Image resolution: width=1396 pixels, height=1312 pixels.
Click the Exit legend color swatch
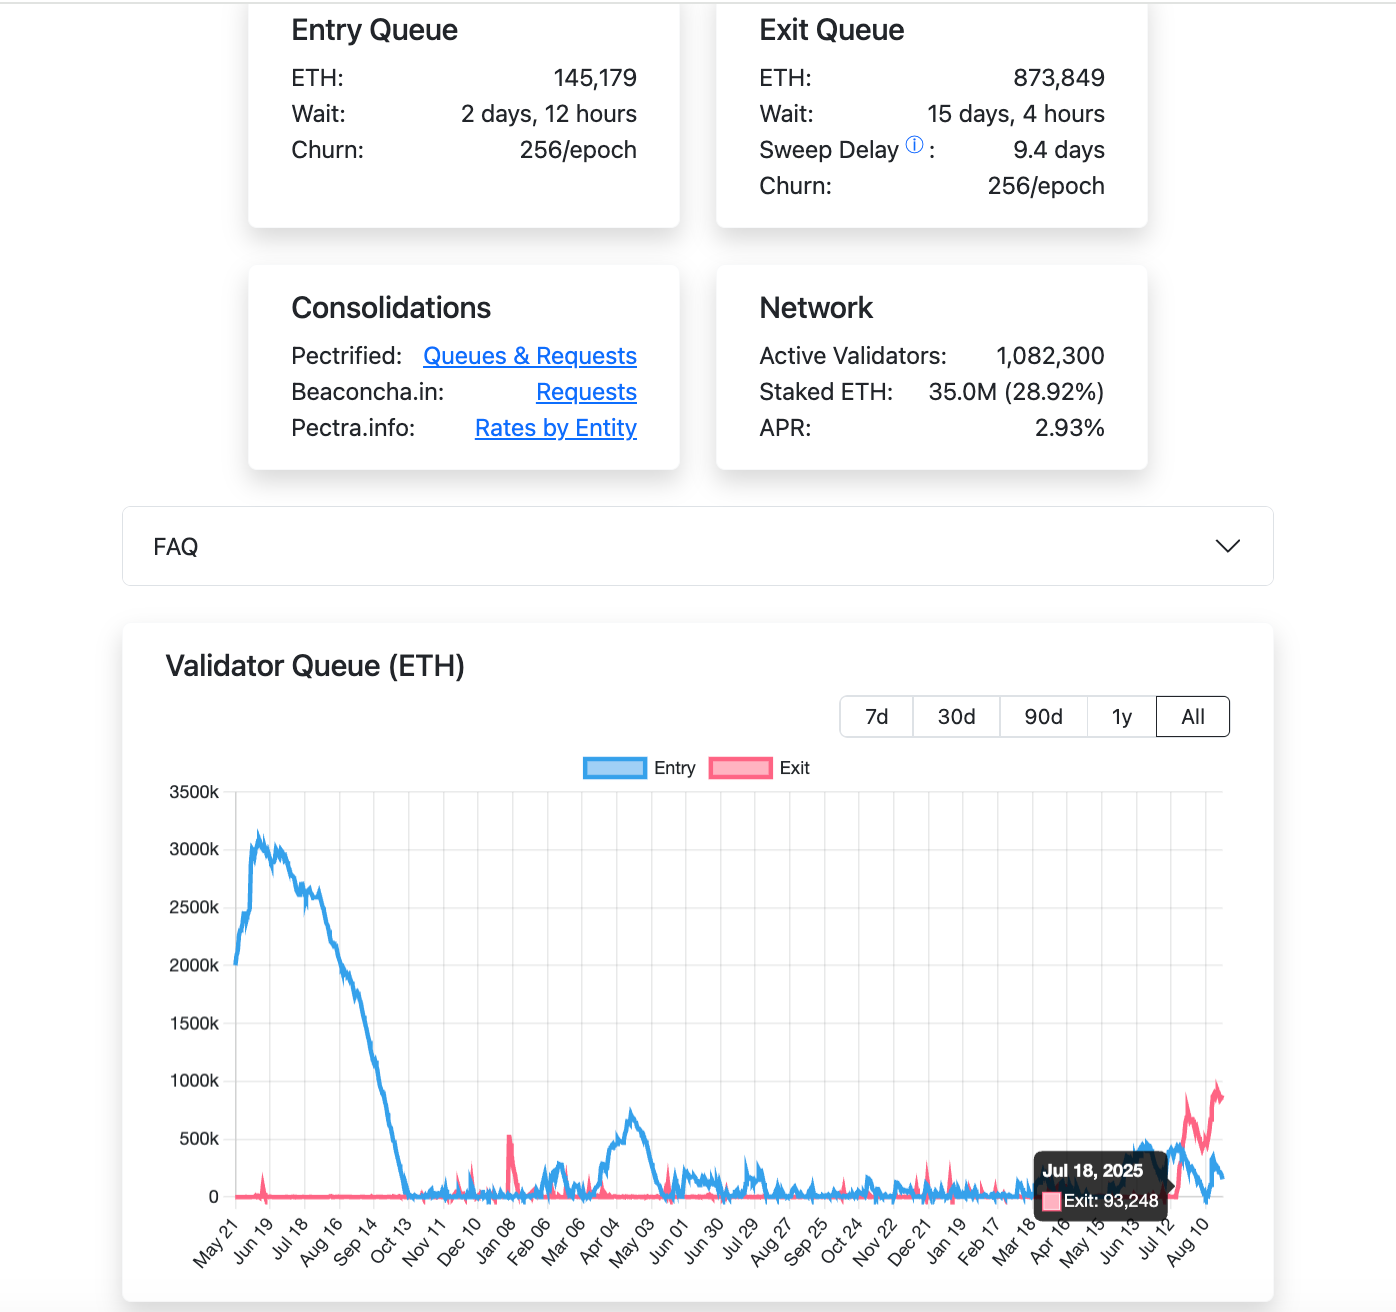click(740, 767)
